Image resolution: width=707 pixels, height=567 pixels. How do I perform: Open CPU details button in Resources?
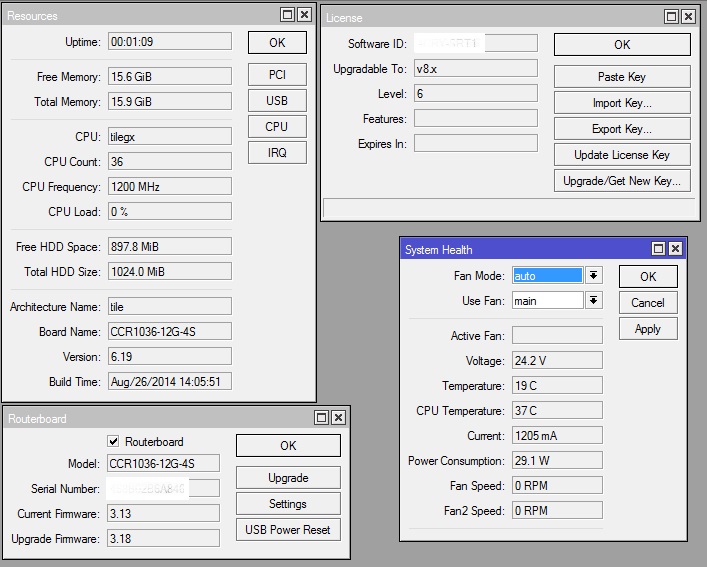click(277, 127)
